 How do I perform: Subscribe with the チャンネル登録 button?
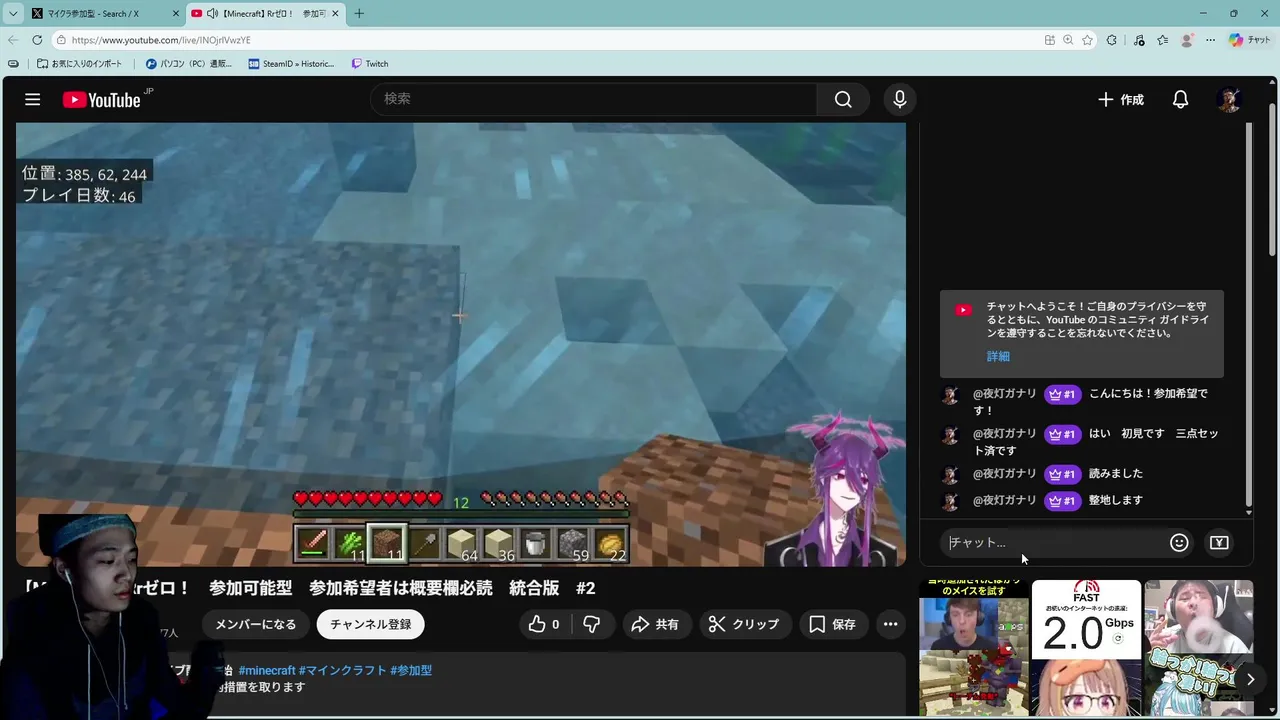point(371,624)
